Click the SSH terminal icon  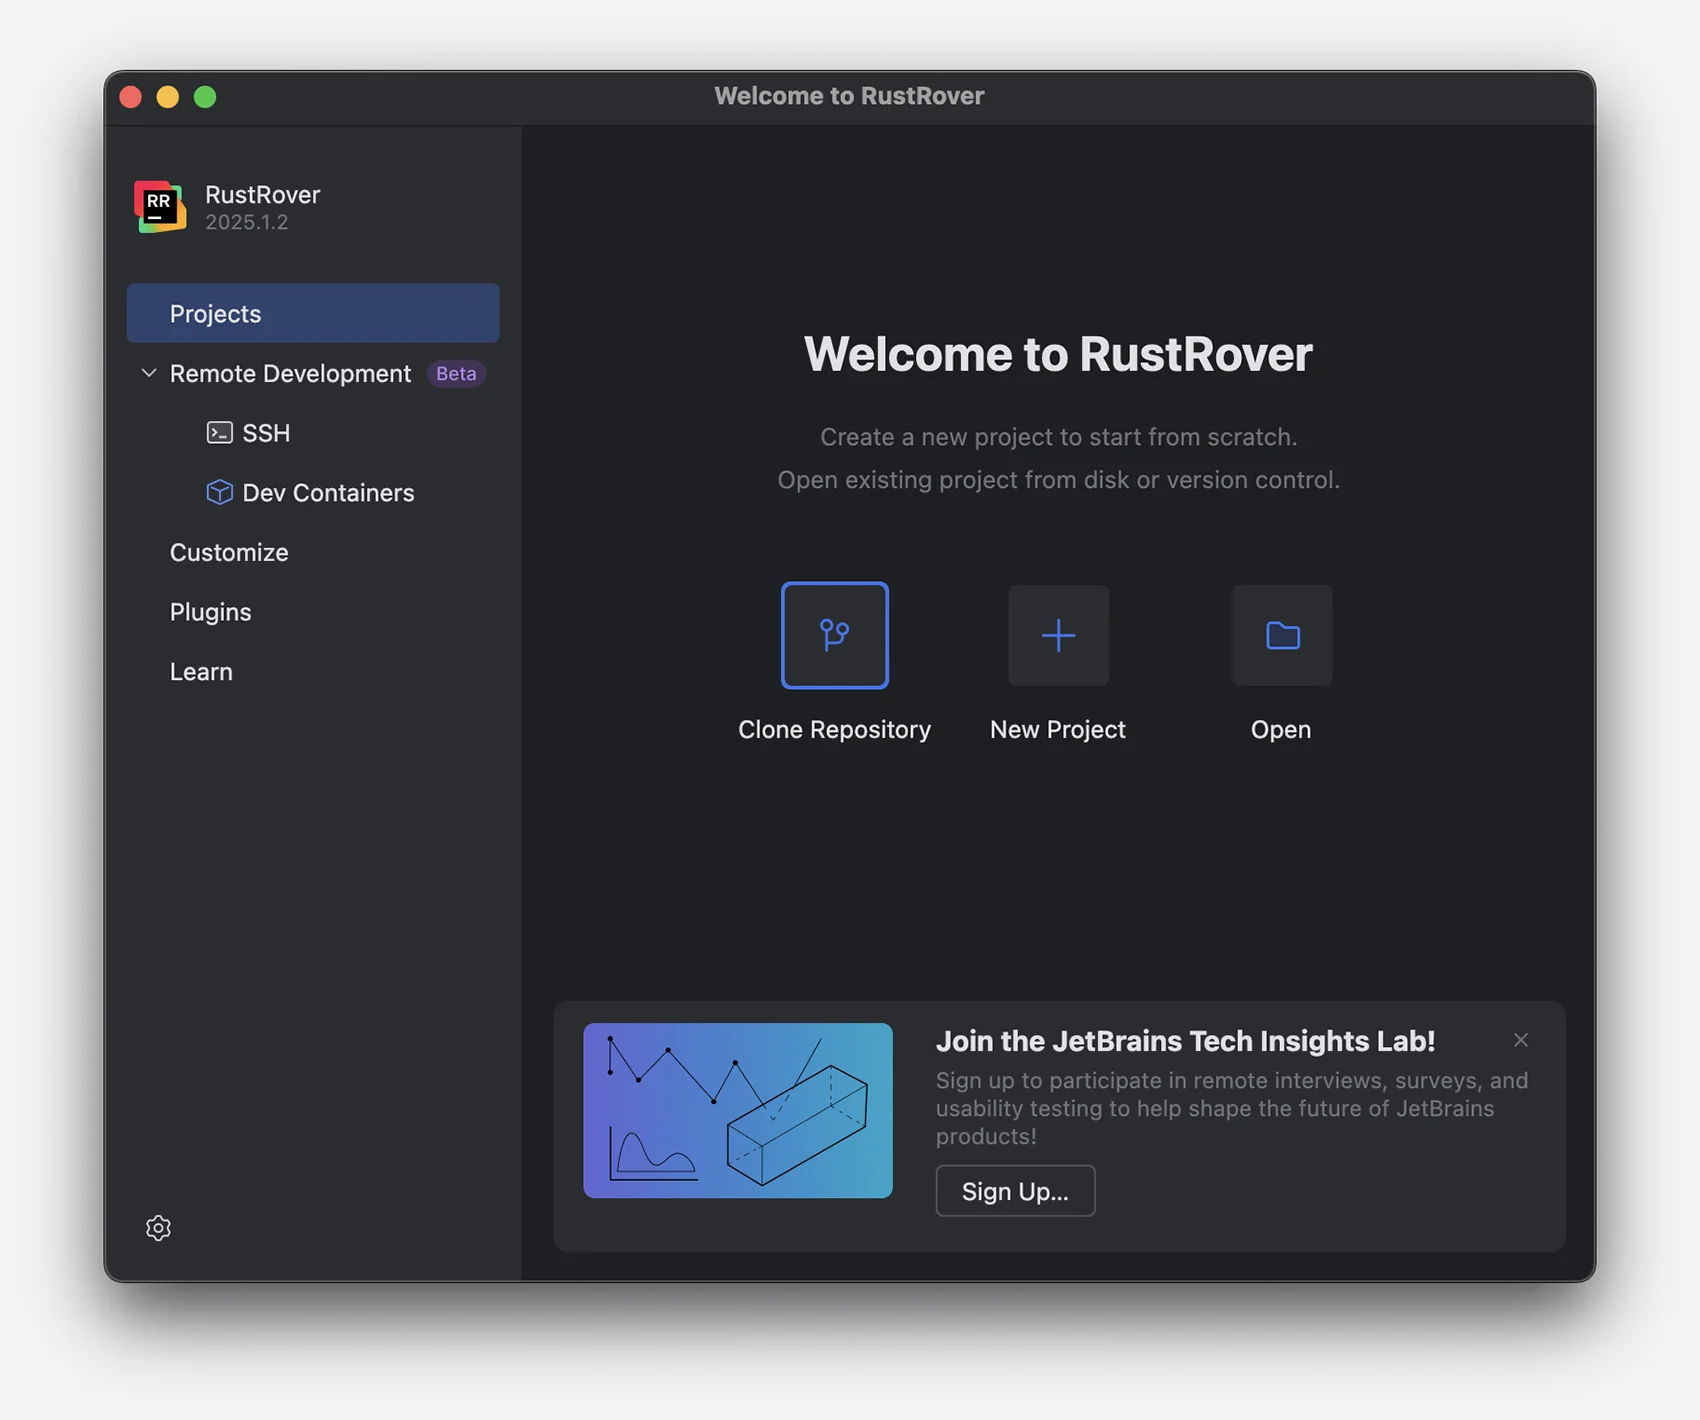coord(219,432)
